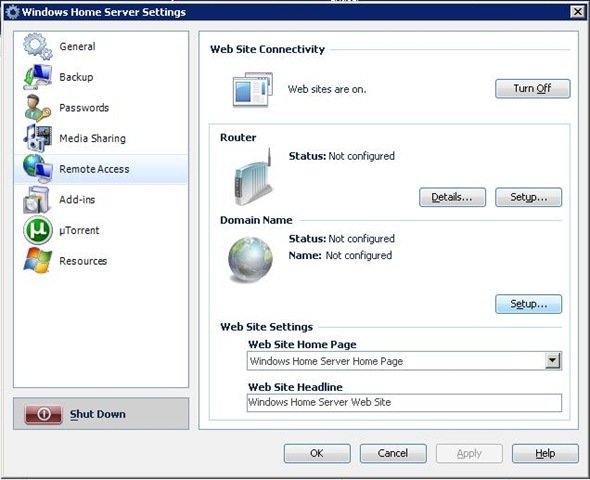Select the Add-ins icon
Screen dimensions: 590x480
(36, 199)
